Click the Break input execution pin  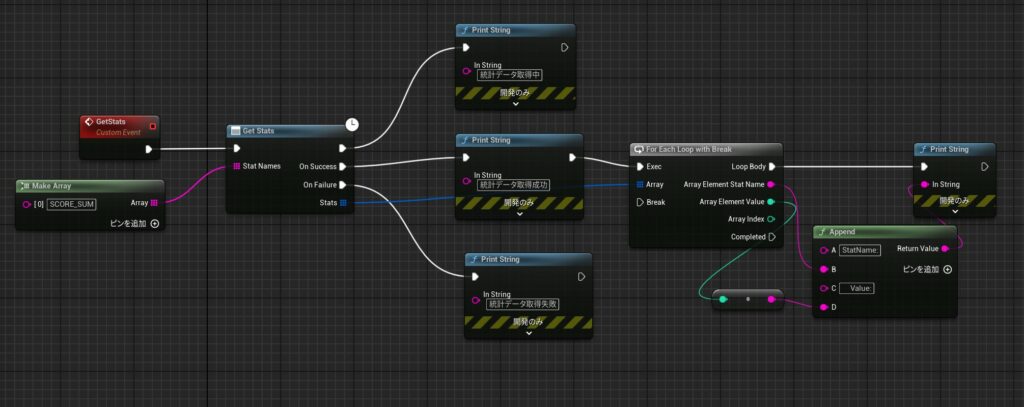pyautogui.click(x=640, y=202)
